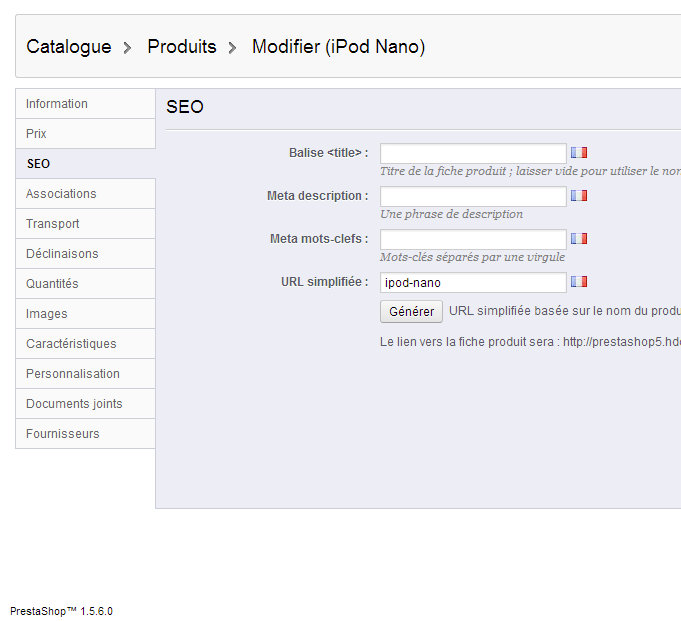Open language flag beside Meta mots-clefs field

[579, 239]
